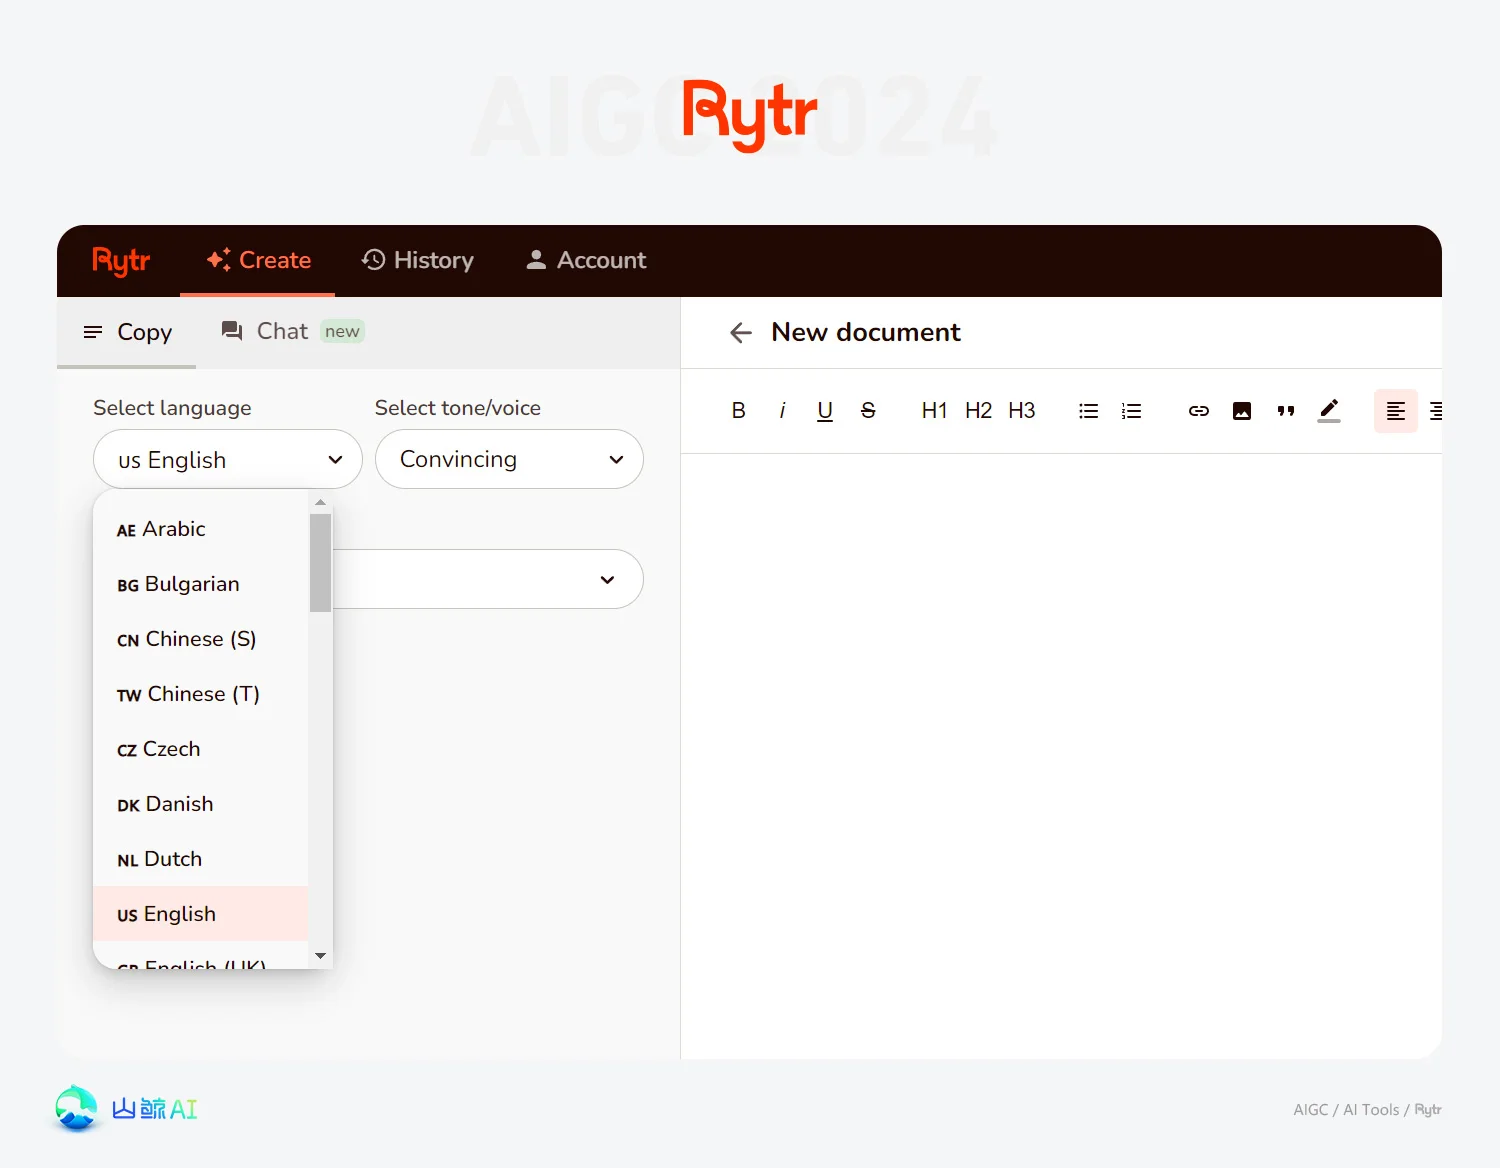Select the Copy tab
The width and height of the screenshot is (1500, 1168).
[127, 333]
